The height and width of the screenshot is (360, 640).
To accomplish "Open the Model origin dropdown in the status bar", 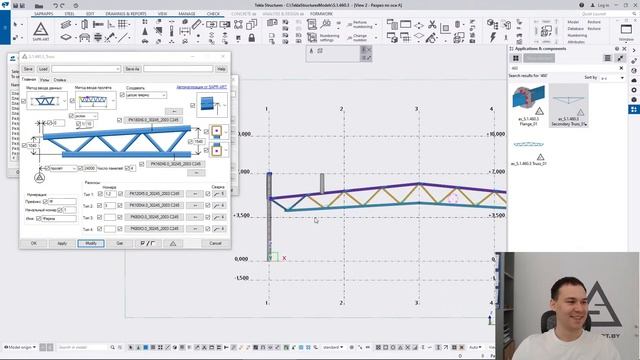I will pyautogui.click(x=20, y=347).
